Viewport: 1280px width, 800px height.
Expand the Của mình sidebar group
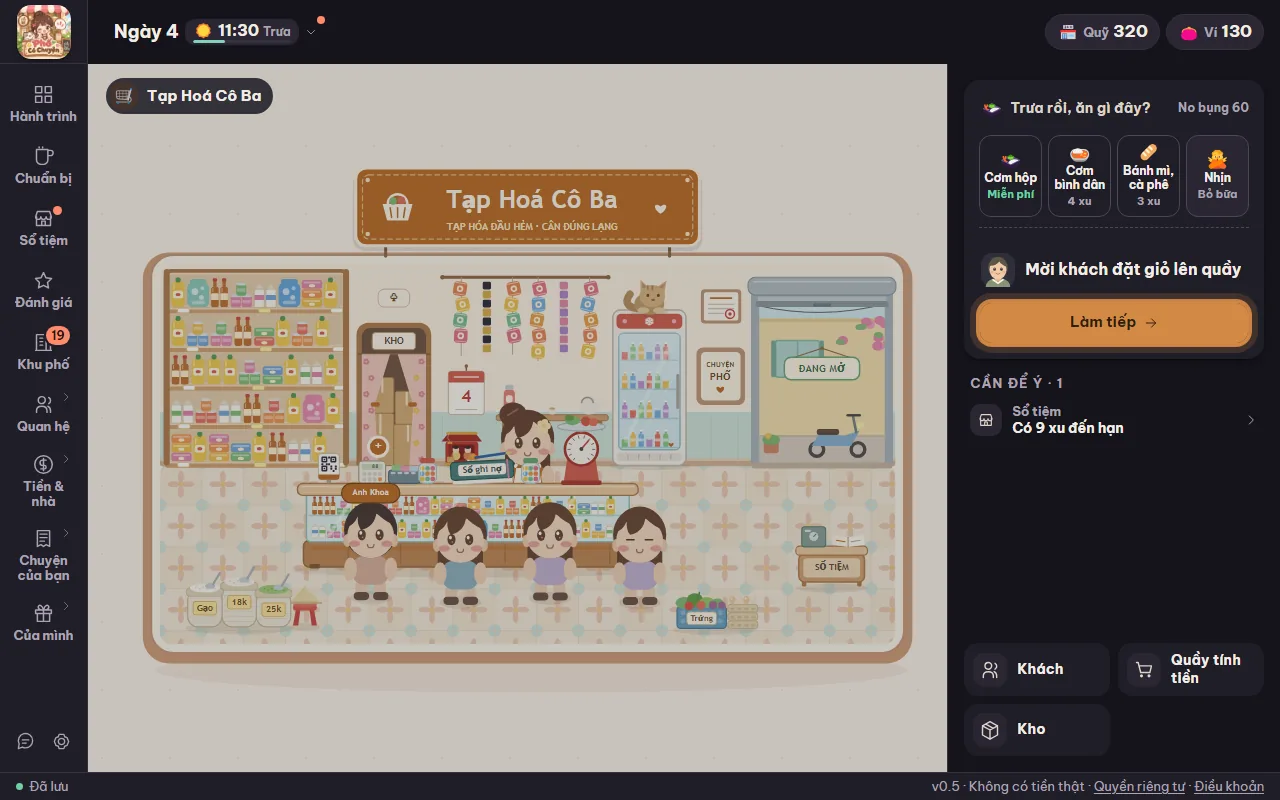(43, 623)
